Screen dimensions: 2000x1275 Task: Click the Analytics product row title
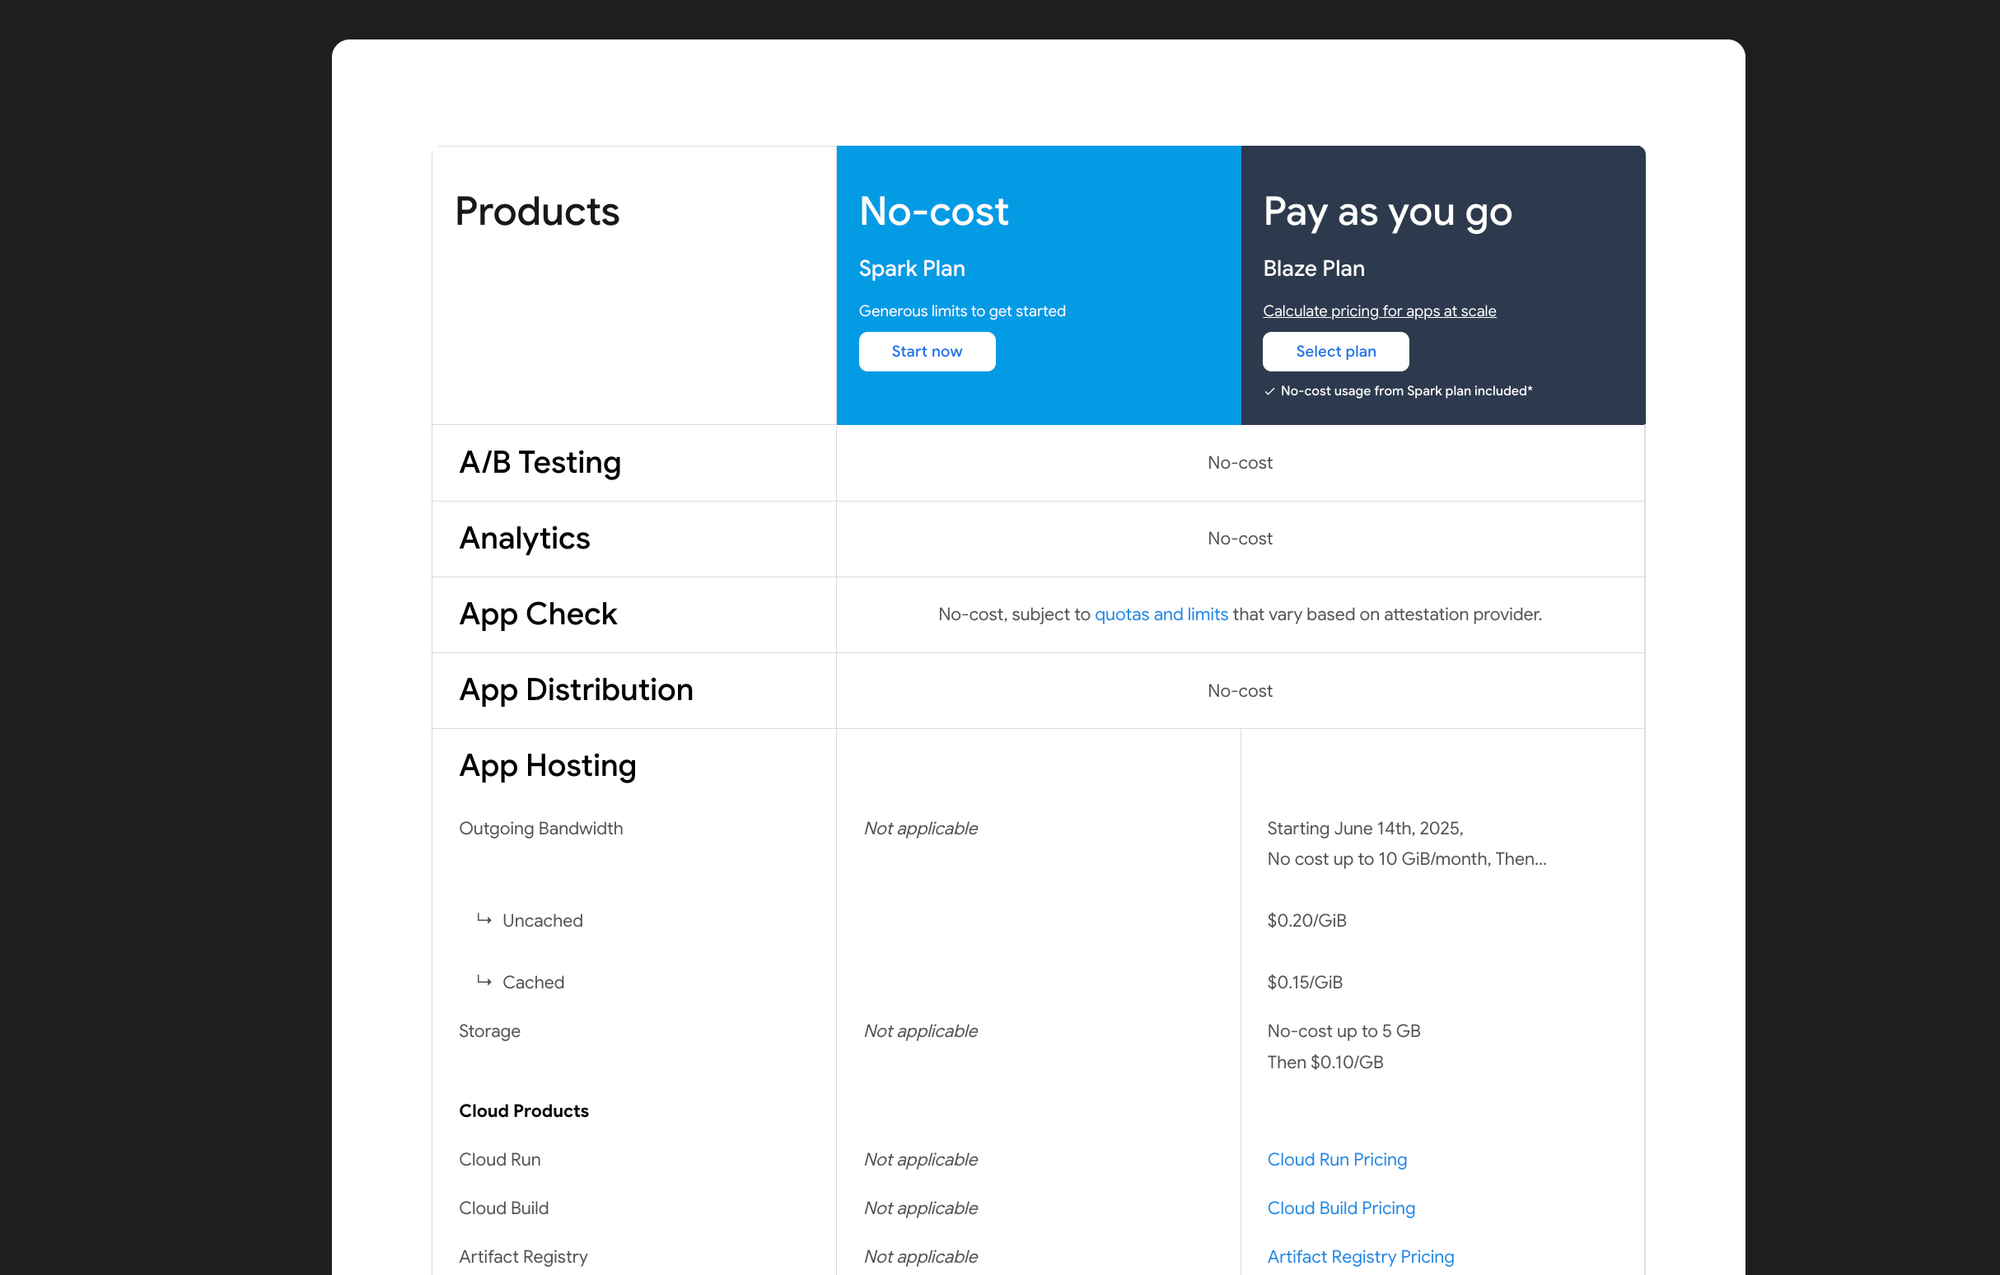tap(524, 538)
